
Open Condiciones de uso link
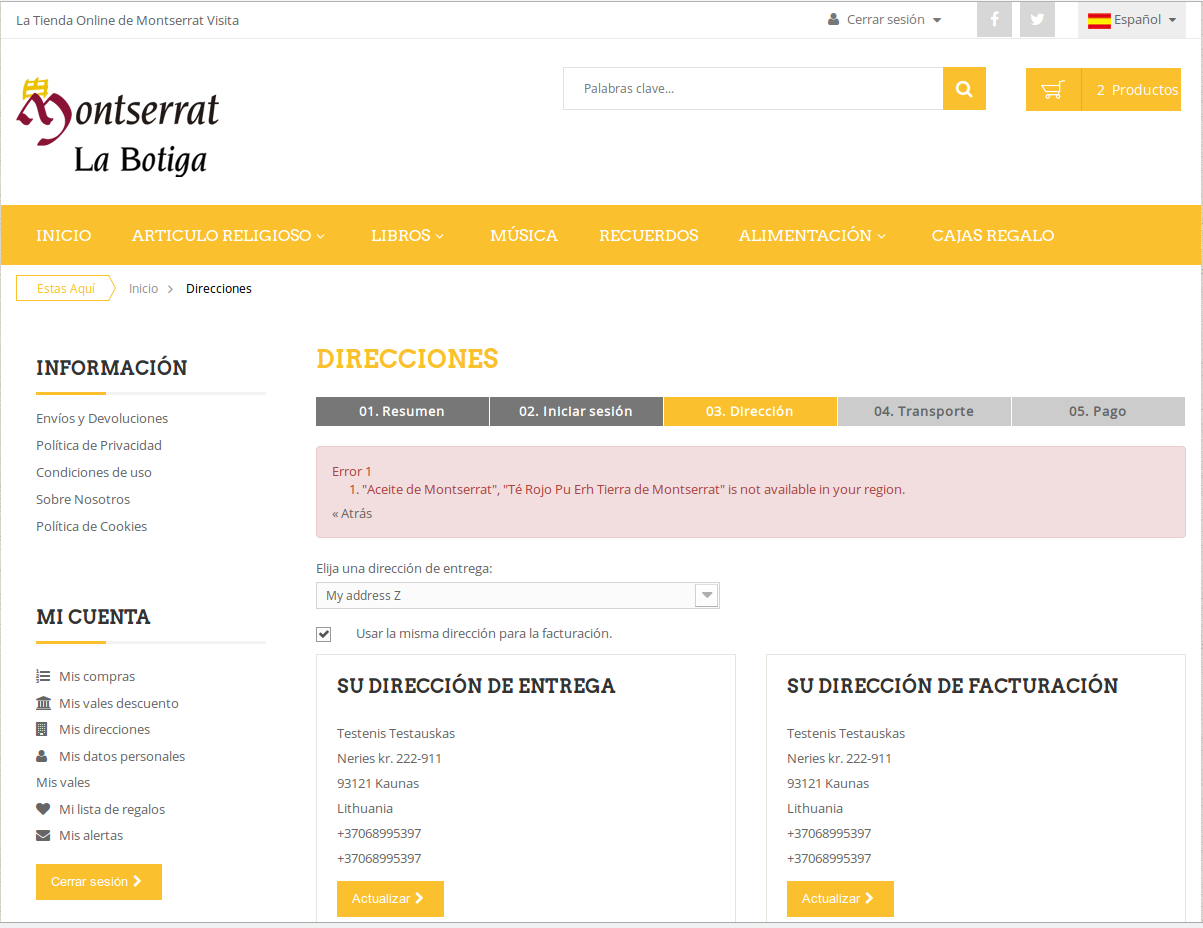(x=94, y=472)
